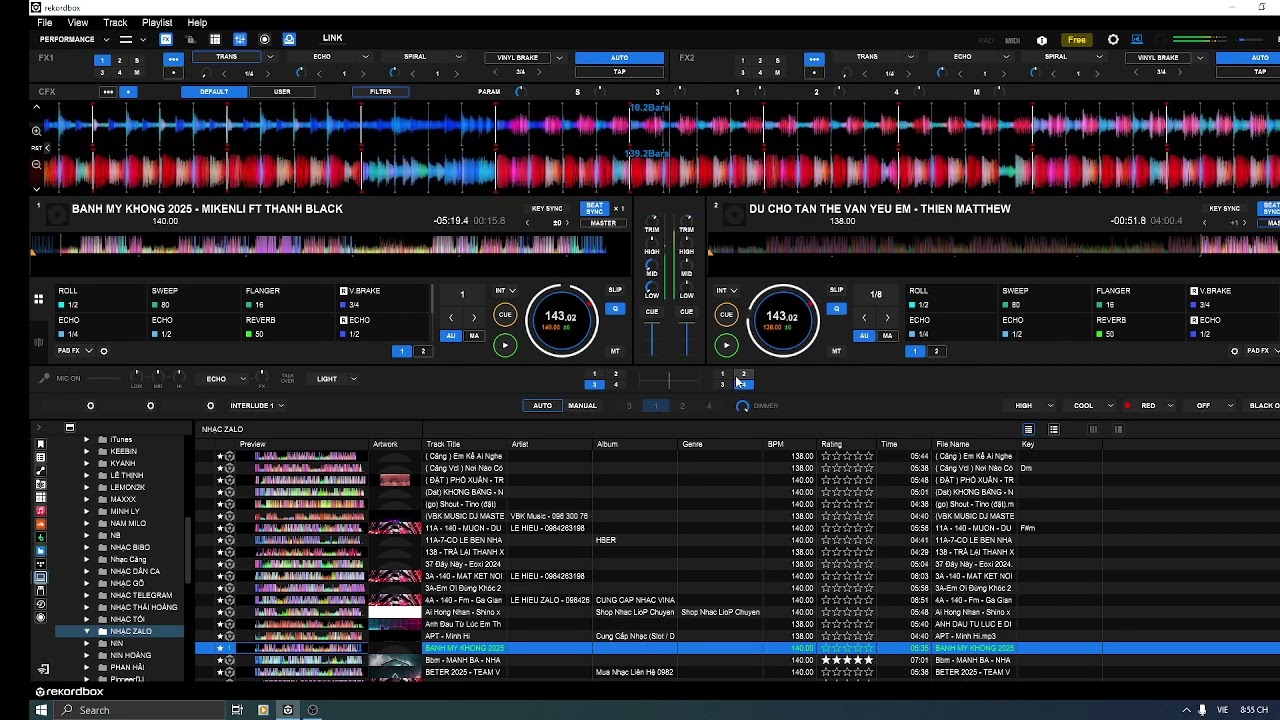Switch the track list to list view icon
This screenshot has width=1280, height=720.
pos(1028,430)
